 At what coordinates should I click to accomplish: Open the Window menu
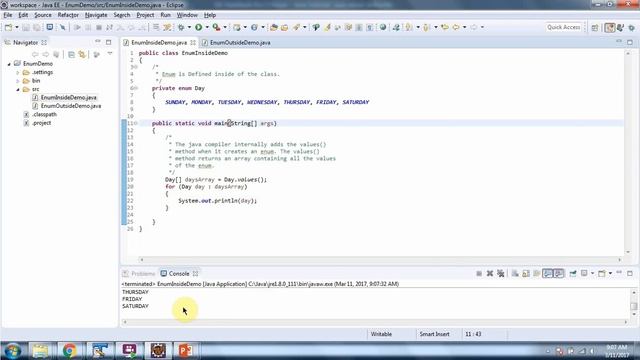click(187, 15)
